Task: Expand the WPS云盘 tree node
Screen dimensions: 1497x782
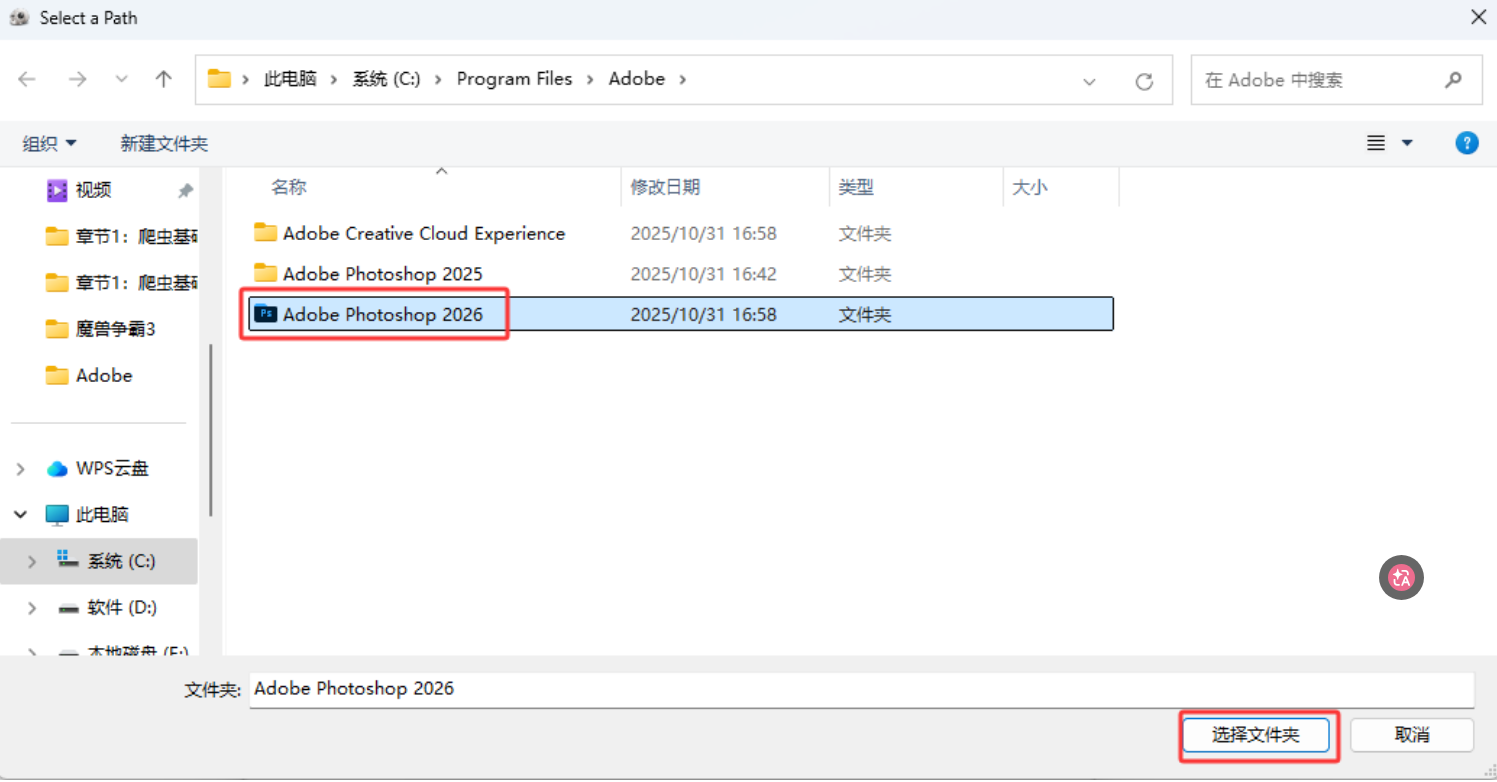Action: click(21, 468)
